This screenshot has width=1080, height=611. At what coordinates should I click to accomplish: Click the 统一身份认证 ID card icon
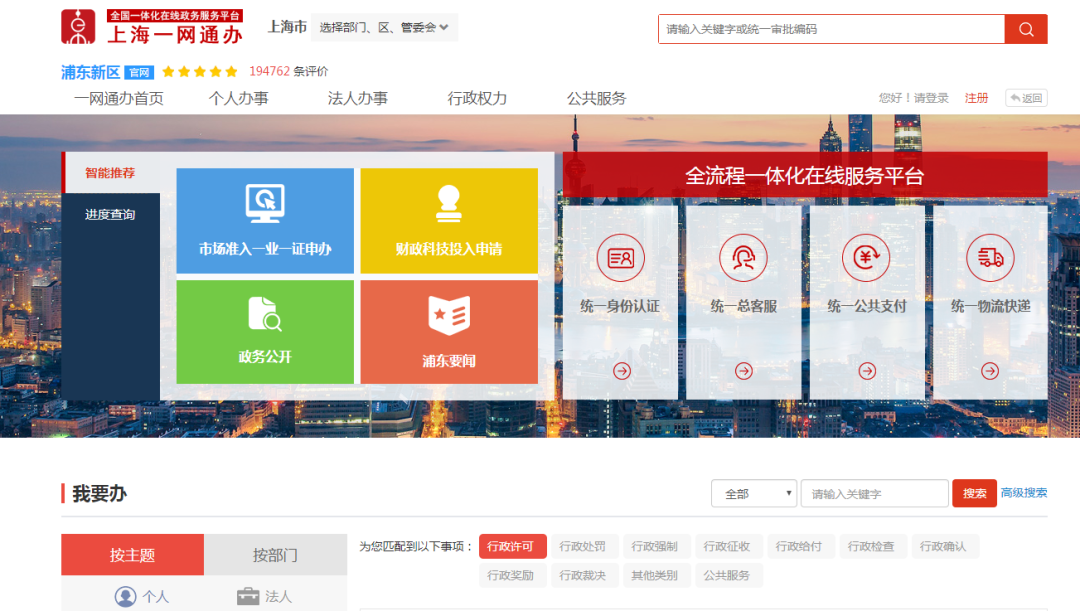(621, 258)
